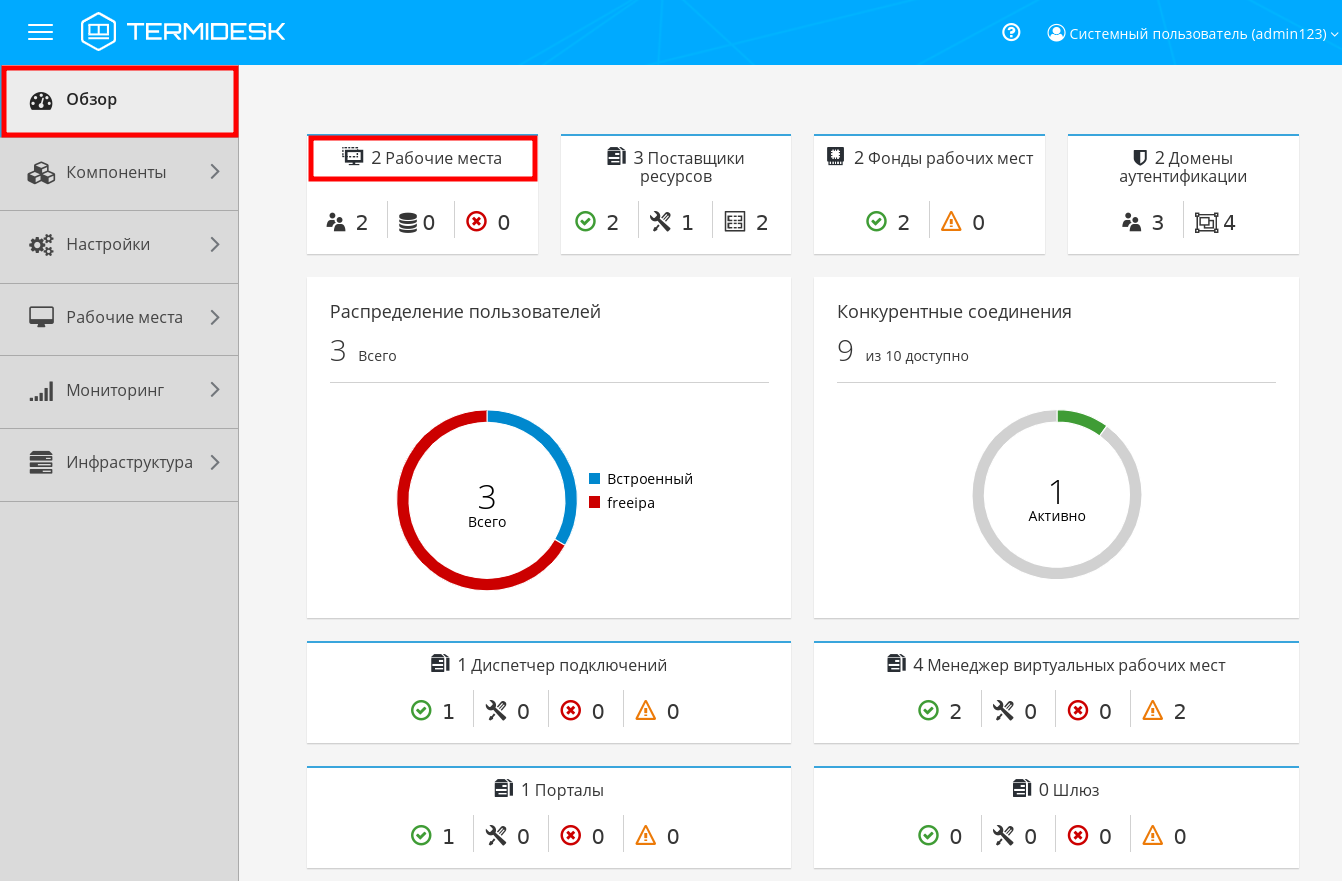Image resolution: width=1342 pixels, height=881 pixels.
Task: Open help via question mark icon
Action: pyautogui.click(x=1011, y=32)
